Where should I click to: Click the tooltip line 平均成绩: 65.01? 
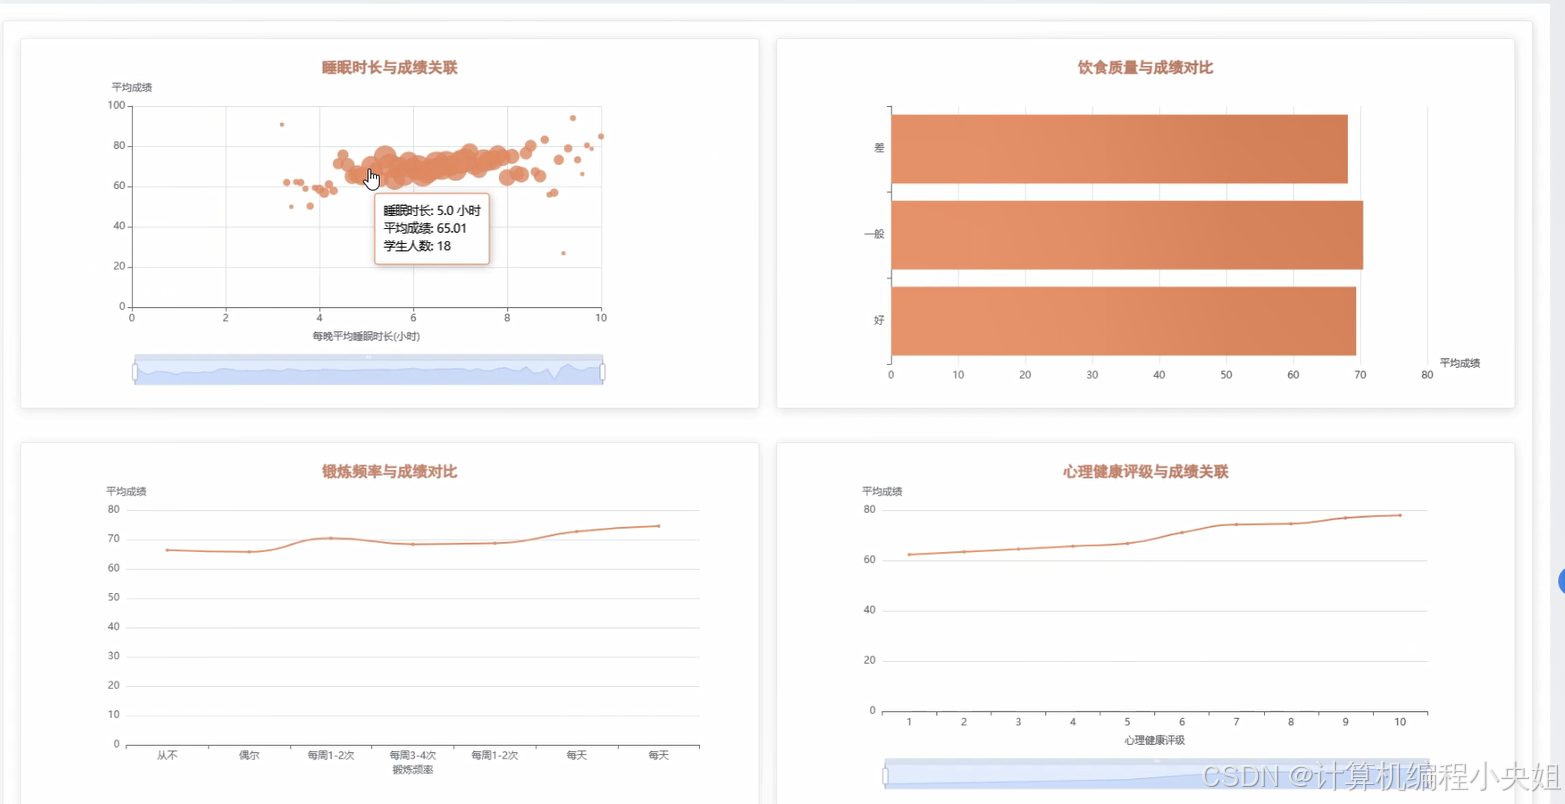[x=425, y=228]
